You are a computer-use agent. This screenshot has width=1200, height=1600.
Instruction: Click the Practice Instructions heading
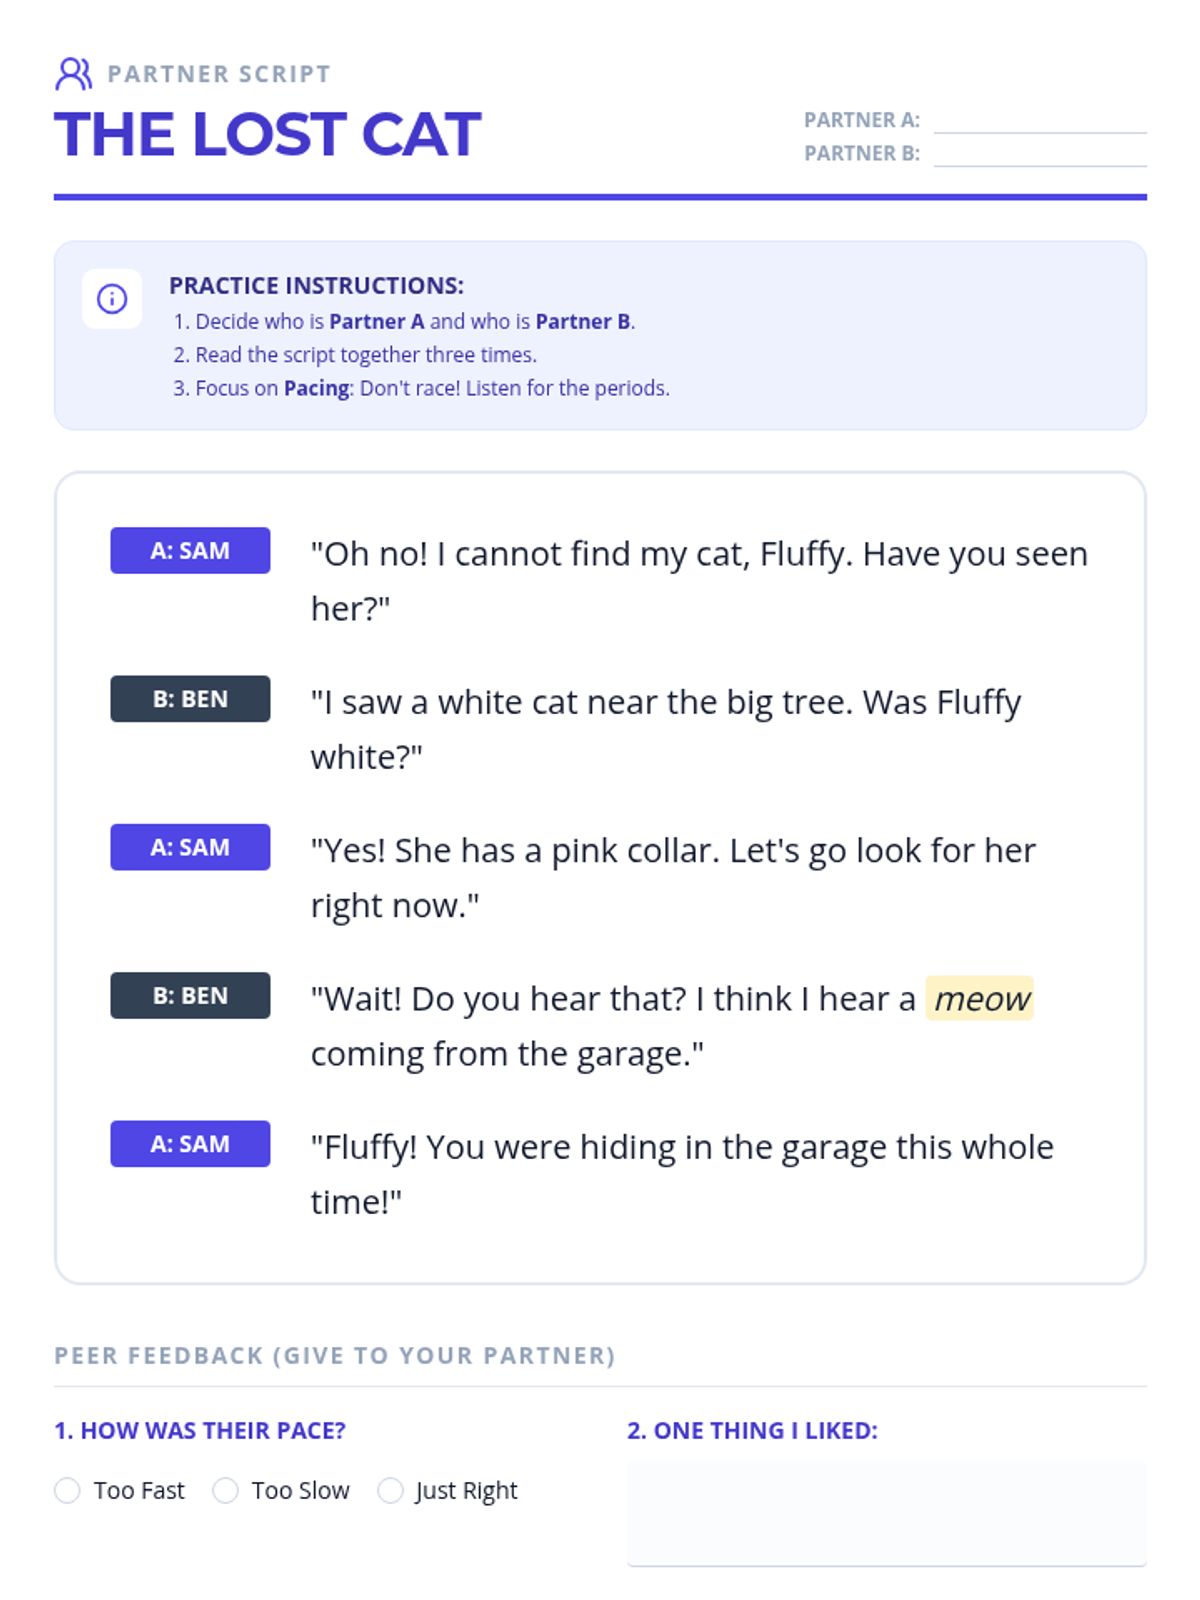pyautogui.click(x=316, y=286)
